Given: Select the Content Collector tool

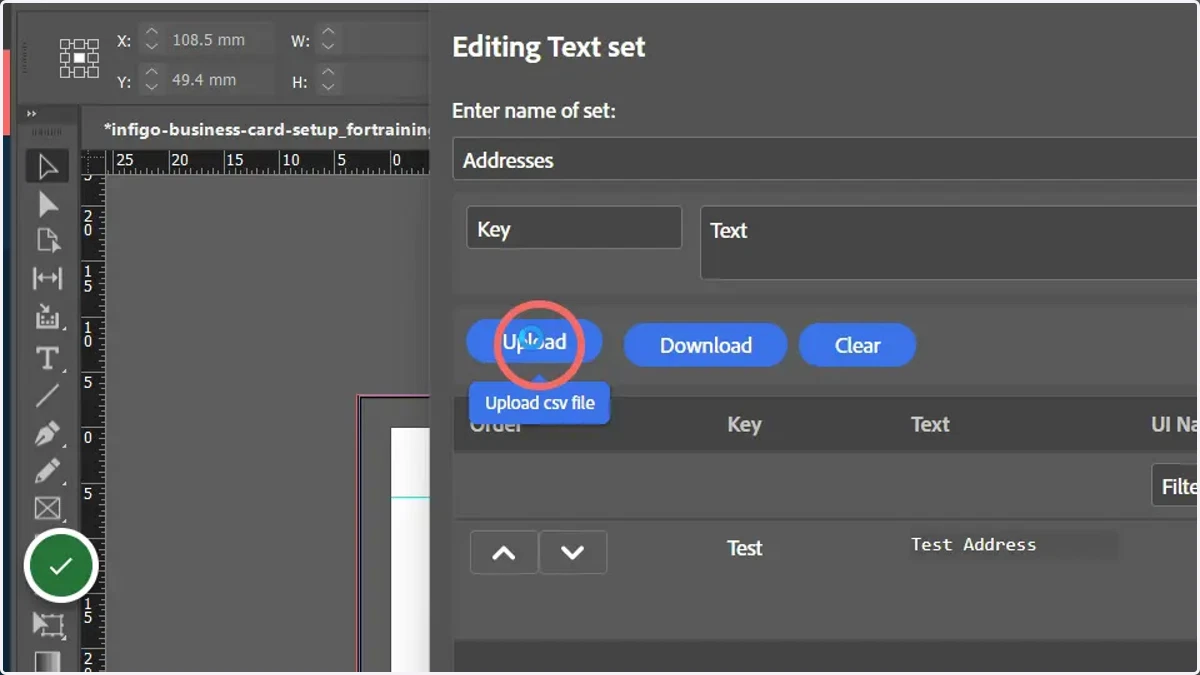Looking at the screenshot, I should pos(47,318).
